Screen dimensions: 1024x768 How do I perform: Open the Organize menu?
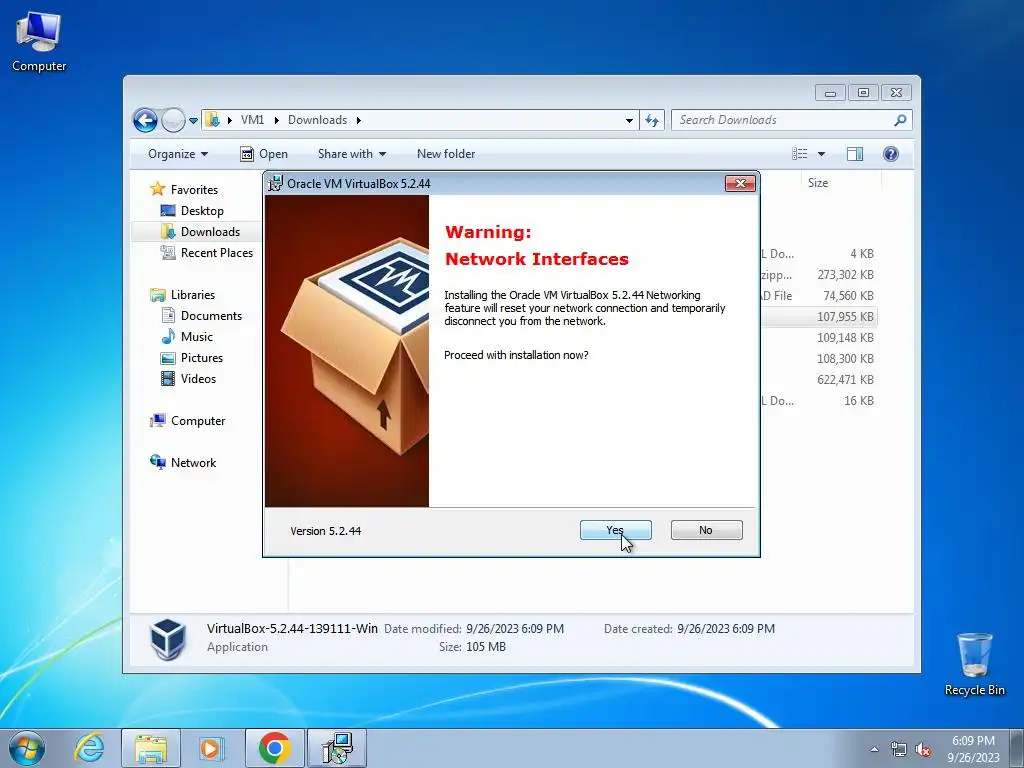pos(178,154)
